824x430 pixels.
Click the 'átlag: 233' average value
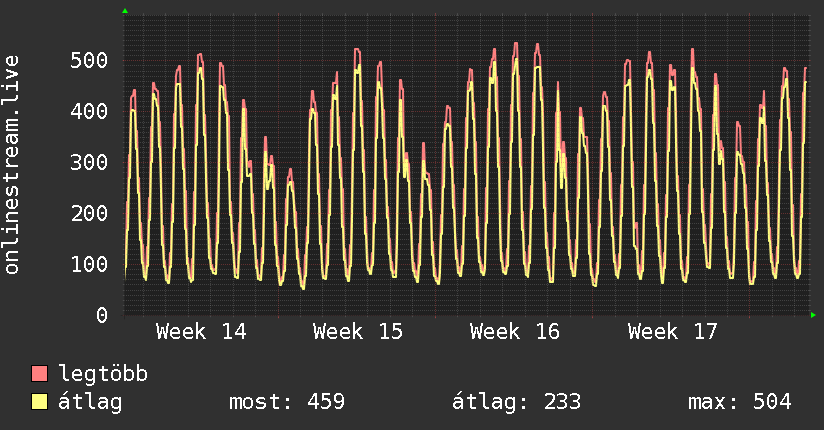click(x=517, y=403)
